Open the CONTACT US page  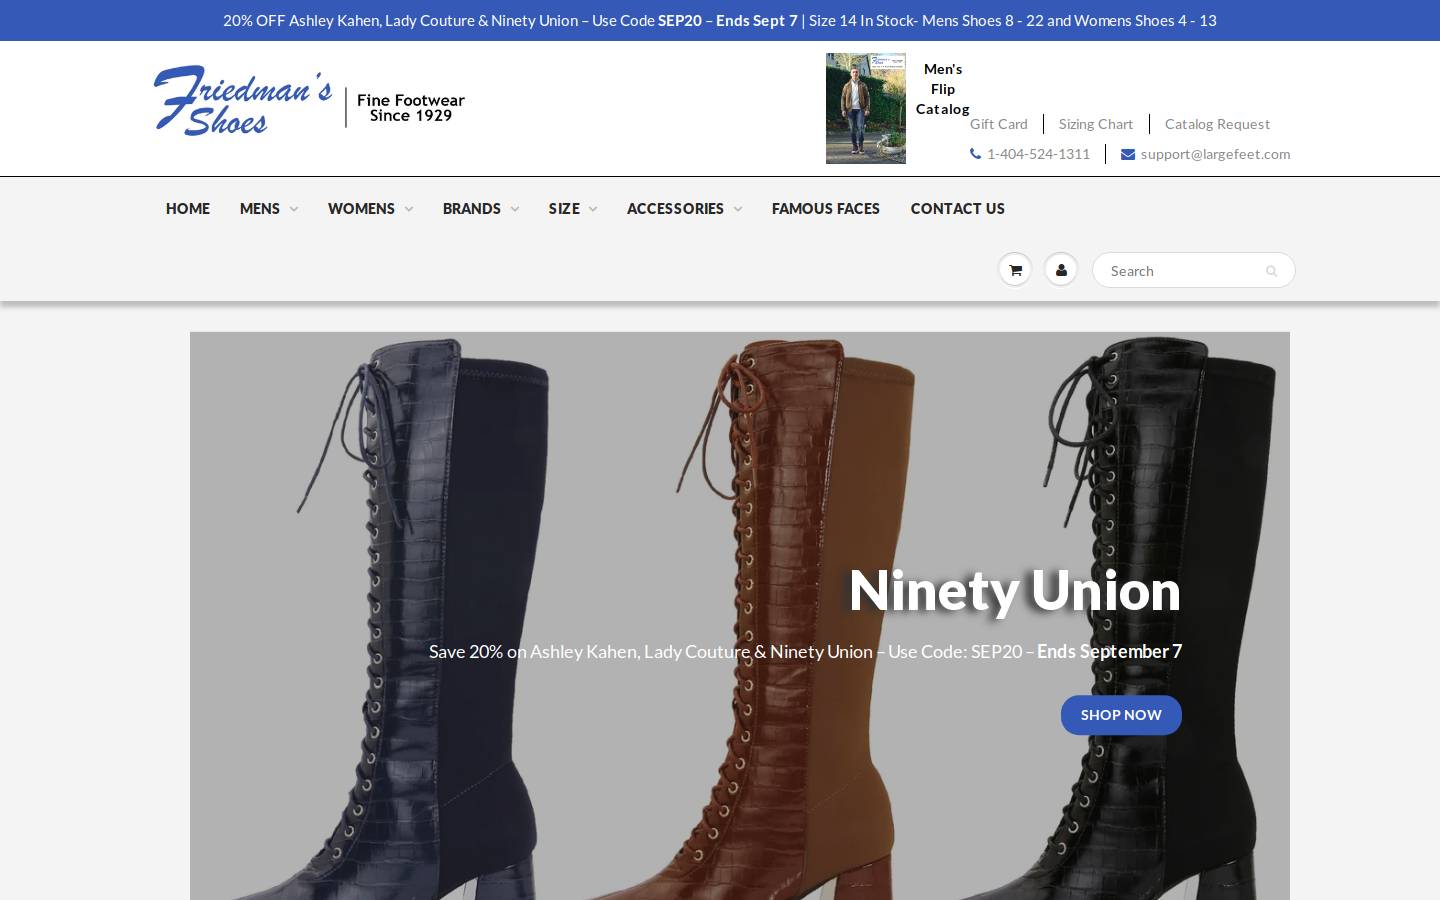click(958, 208)
